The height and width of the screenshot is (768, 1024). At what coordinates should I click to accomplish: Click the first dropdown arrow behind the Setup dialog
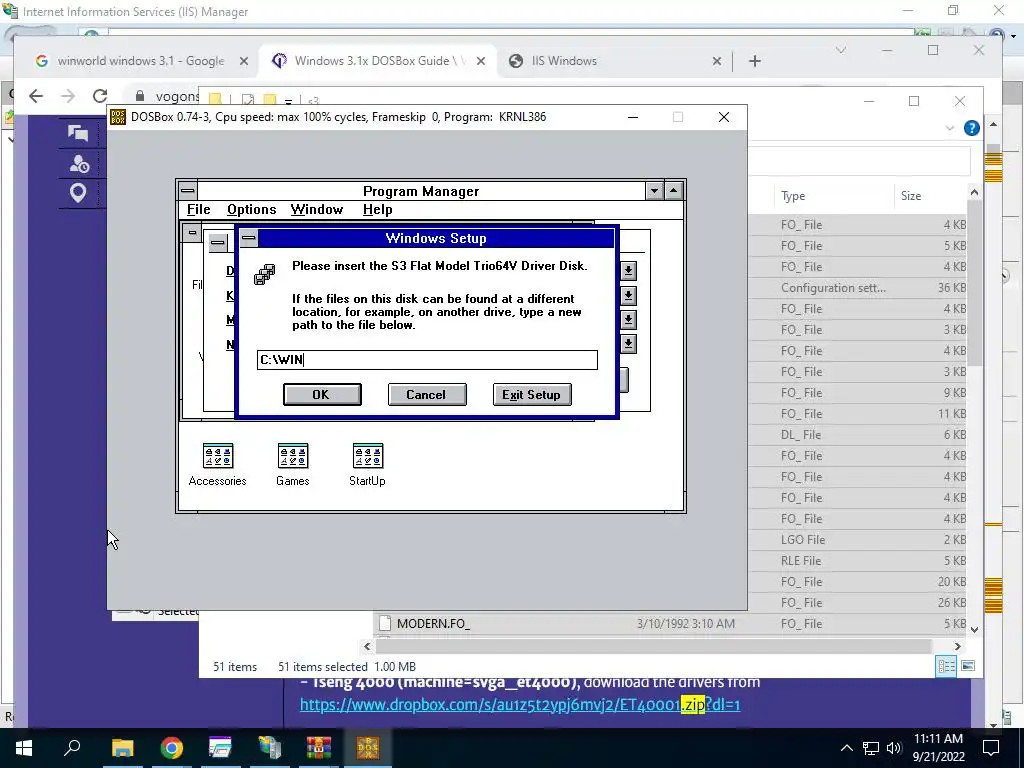[628, 270]
